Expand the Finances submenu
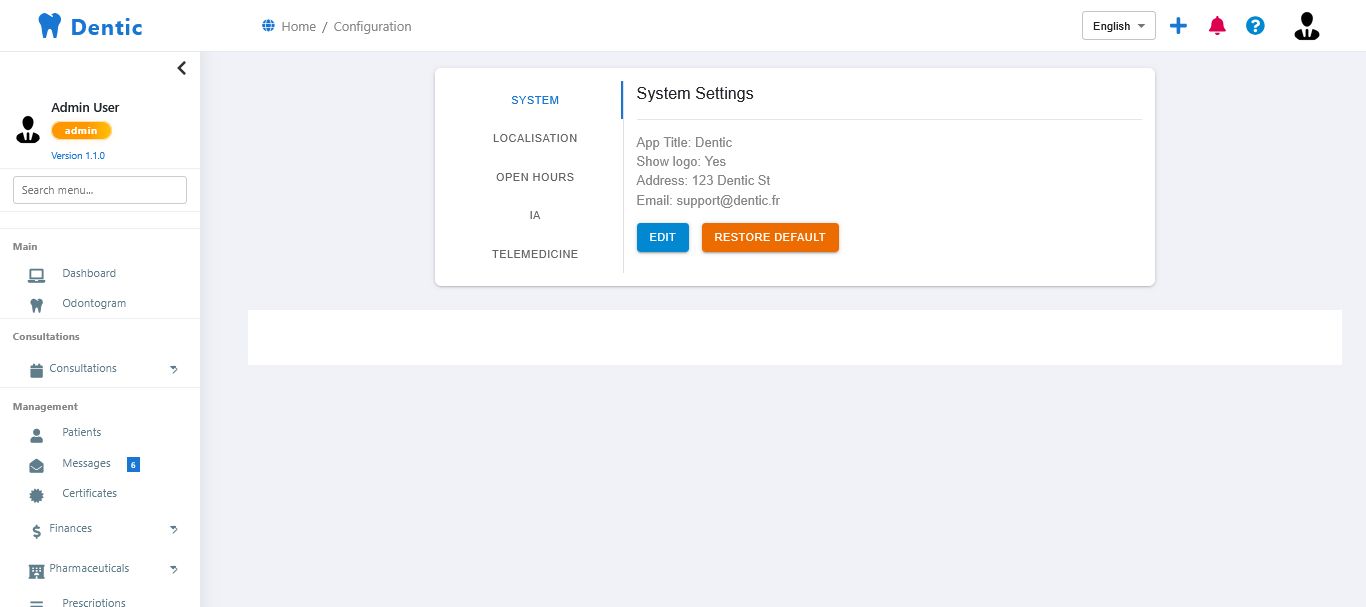Viewport: 1366px width, 607px height. tap(173, 529)
